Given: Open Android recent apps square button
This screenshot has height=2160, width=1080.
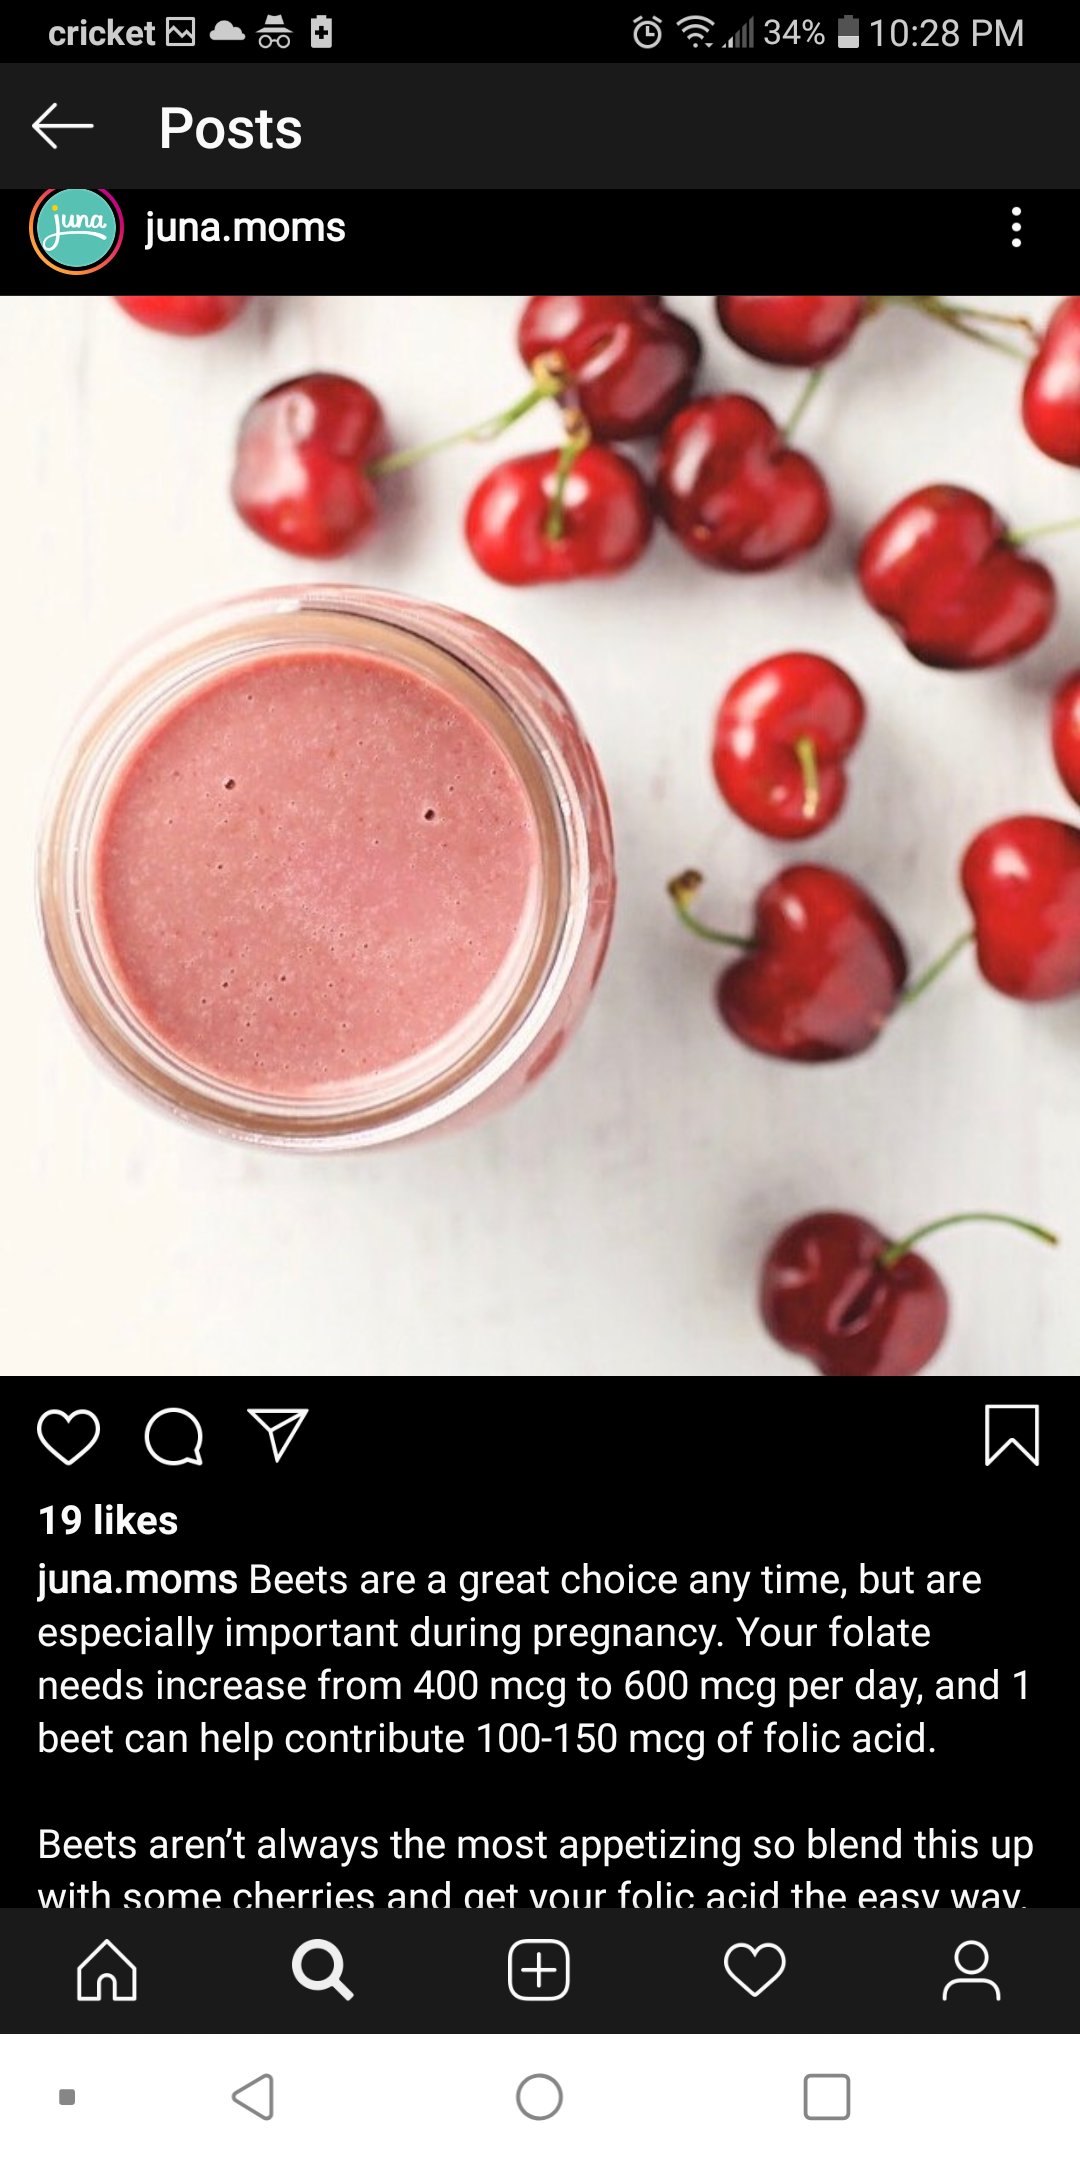Looking at the screenshot, I should [827, 2097].
